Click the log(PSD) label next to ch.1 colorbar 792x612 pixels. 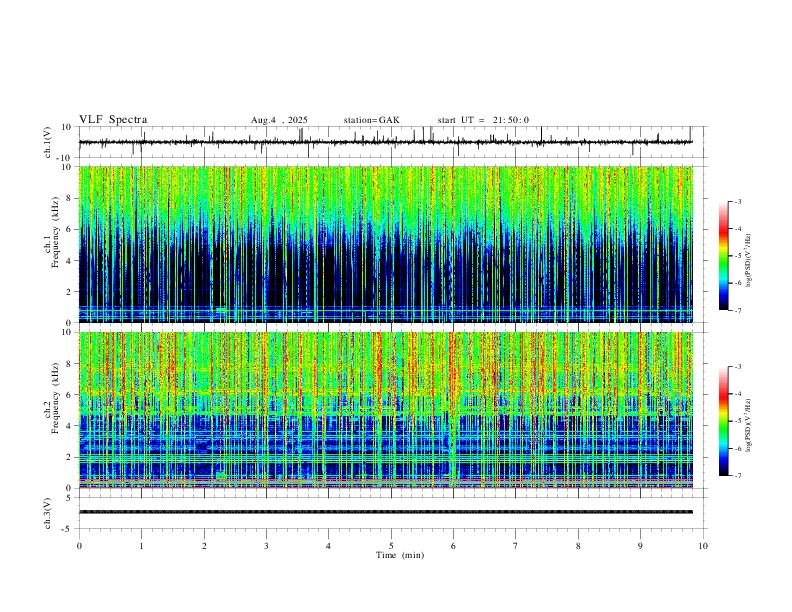tap(749, 260)
